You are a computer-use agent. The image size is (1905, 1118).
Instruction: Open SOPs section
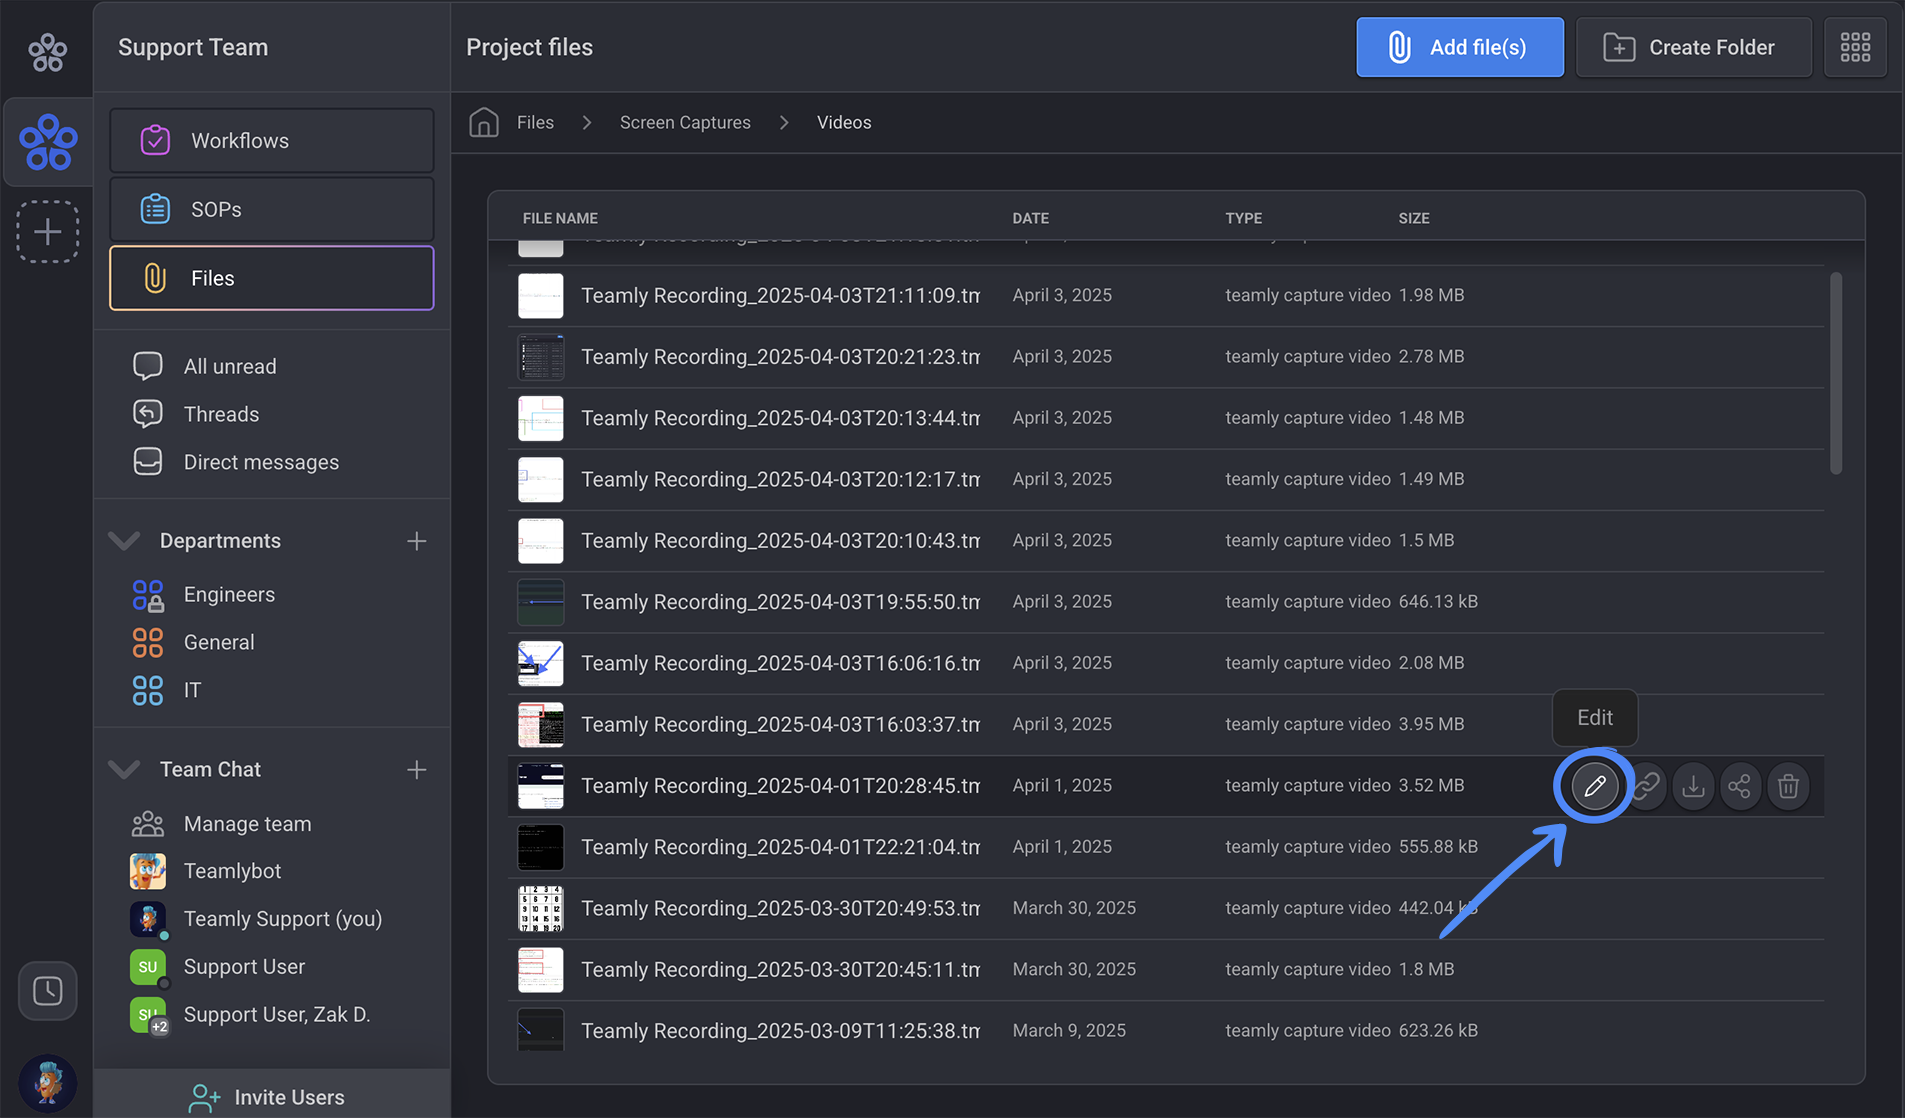[x=271, y=209]
